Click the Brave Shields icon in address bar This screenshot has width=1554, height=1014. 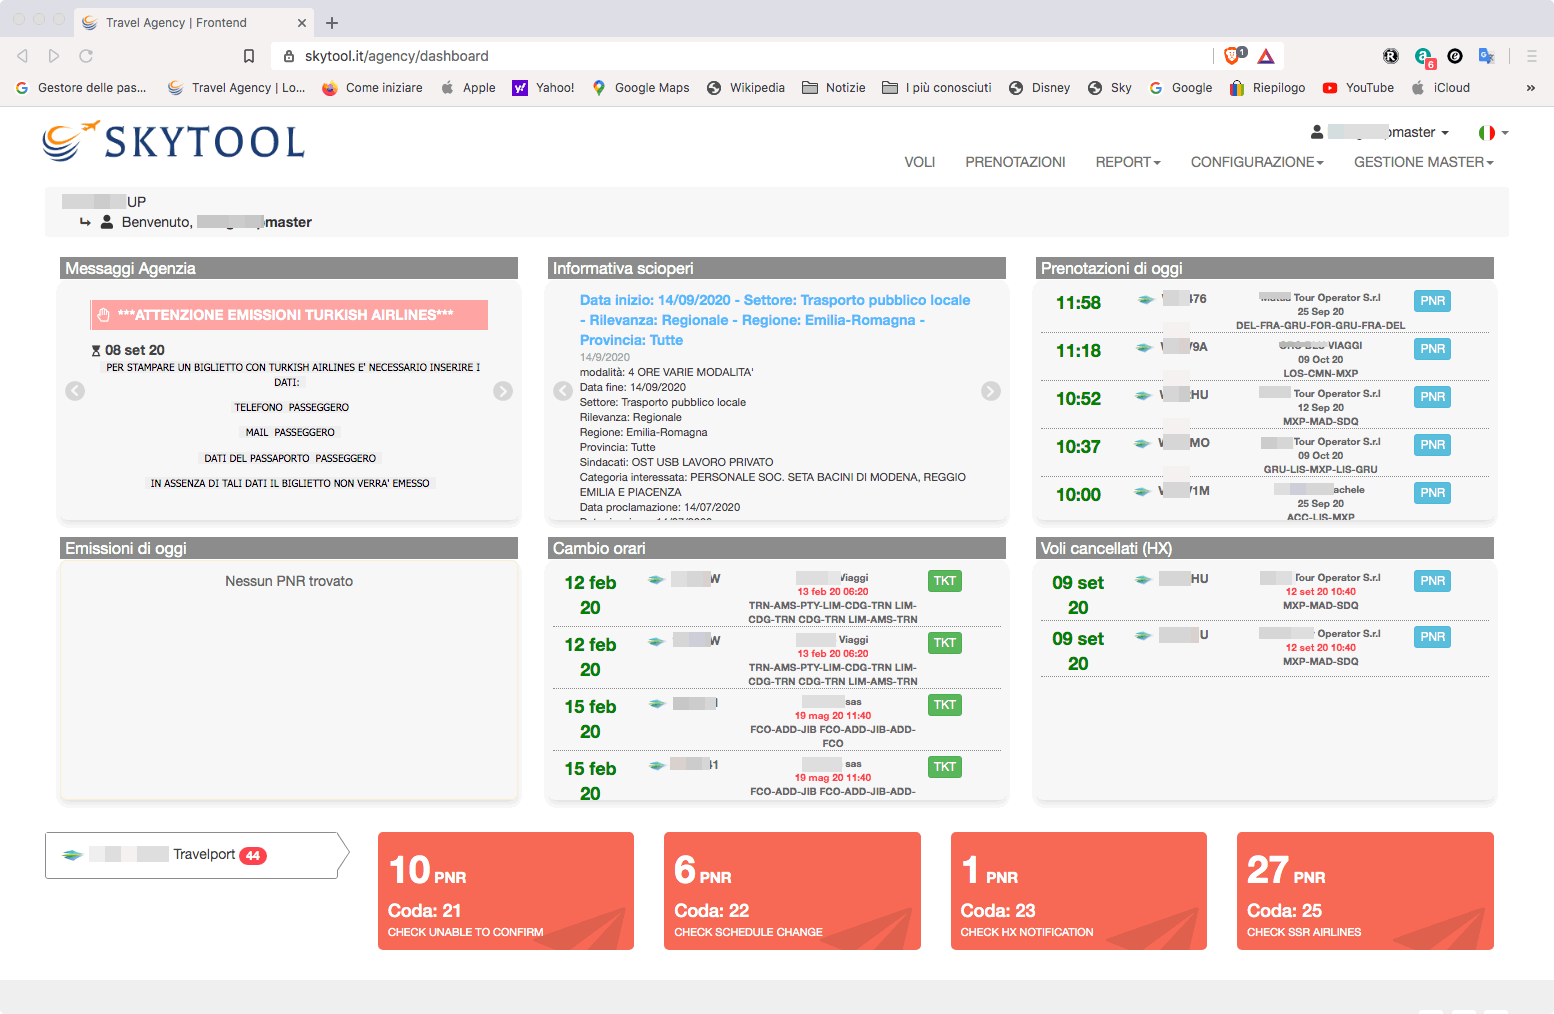click(1233, 56)
